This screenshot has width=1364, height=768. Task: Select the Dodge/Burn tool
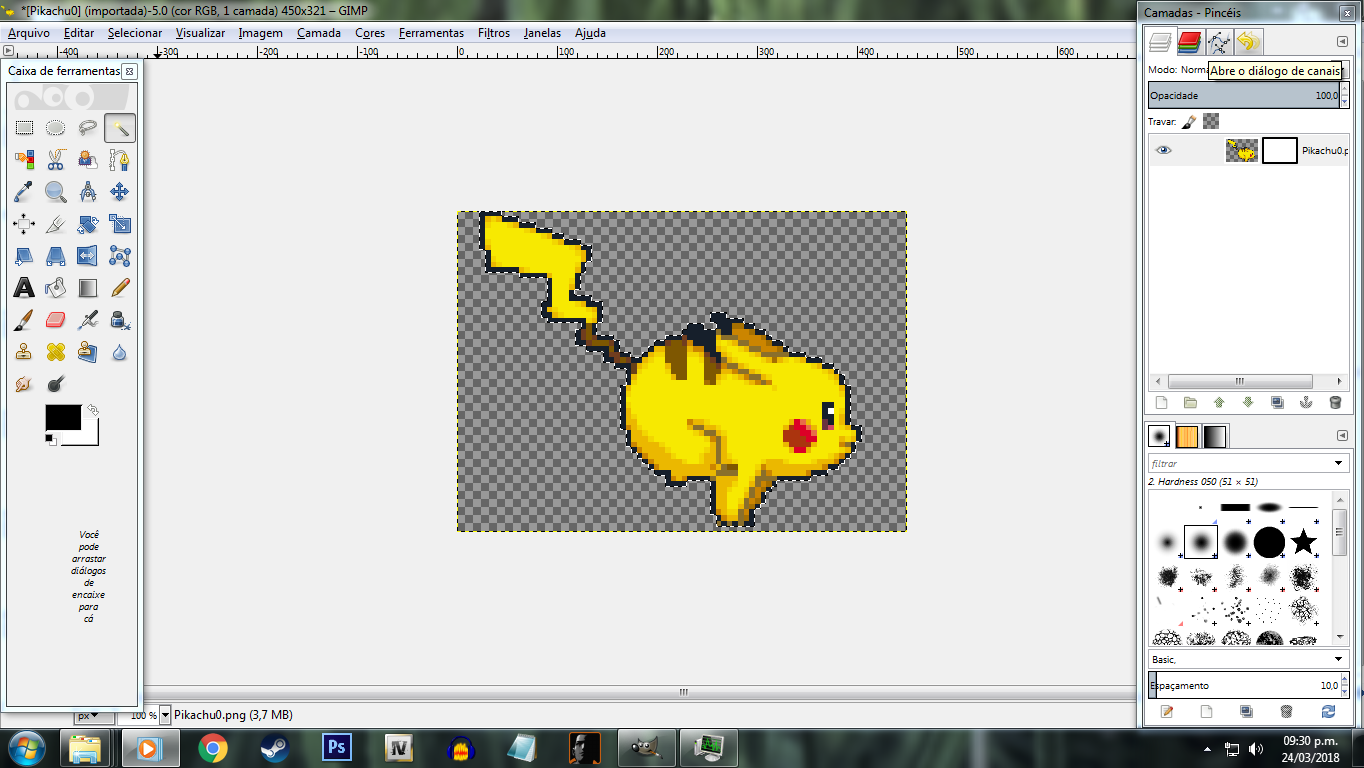tap(56, 384)
